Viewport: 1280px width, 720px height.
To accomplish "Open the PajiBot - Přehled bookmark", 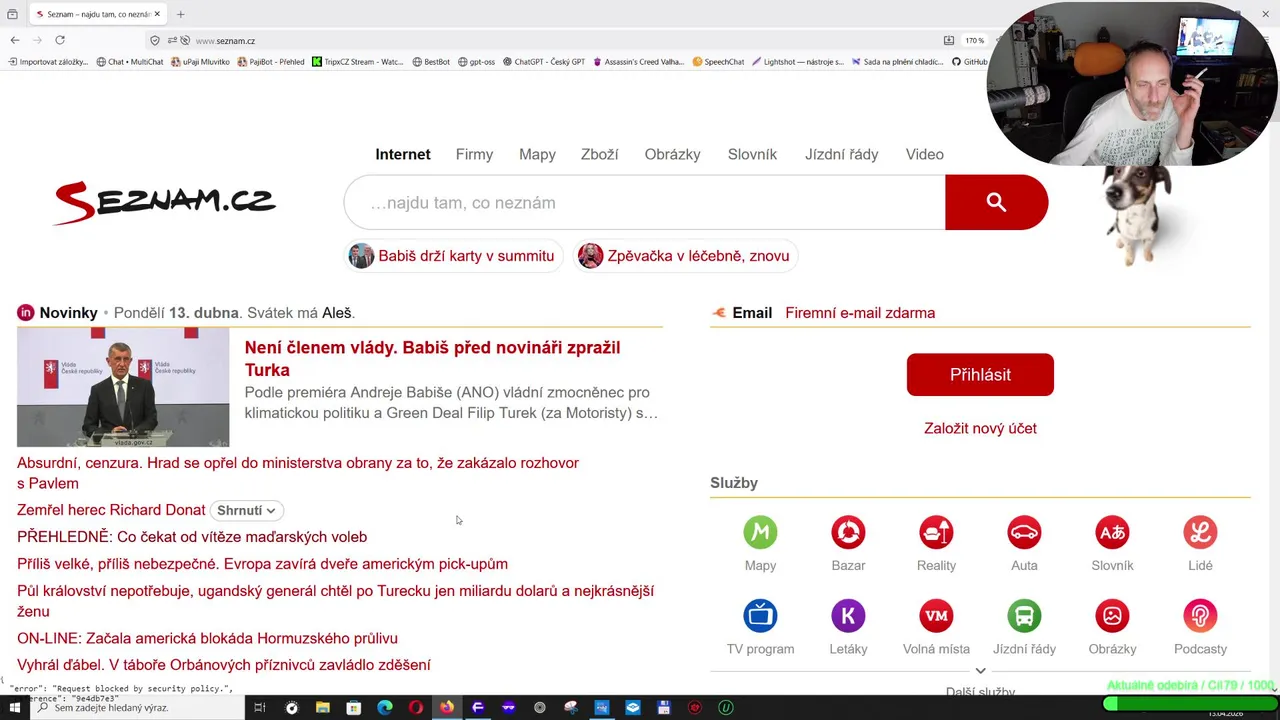I will click(270, 62).
